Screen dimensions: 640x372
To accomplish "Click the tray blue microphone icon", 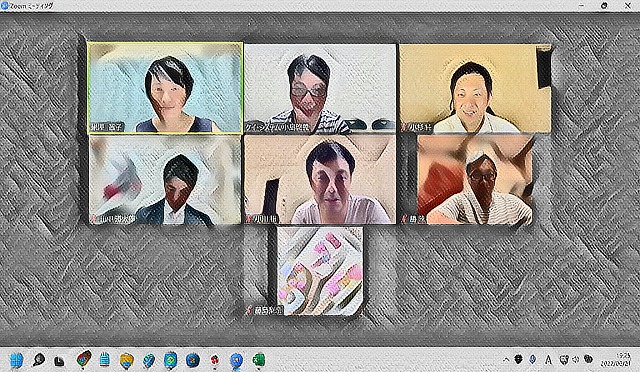I will pos(533,359).
